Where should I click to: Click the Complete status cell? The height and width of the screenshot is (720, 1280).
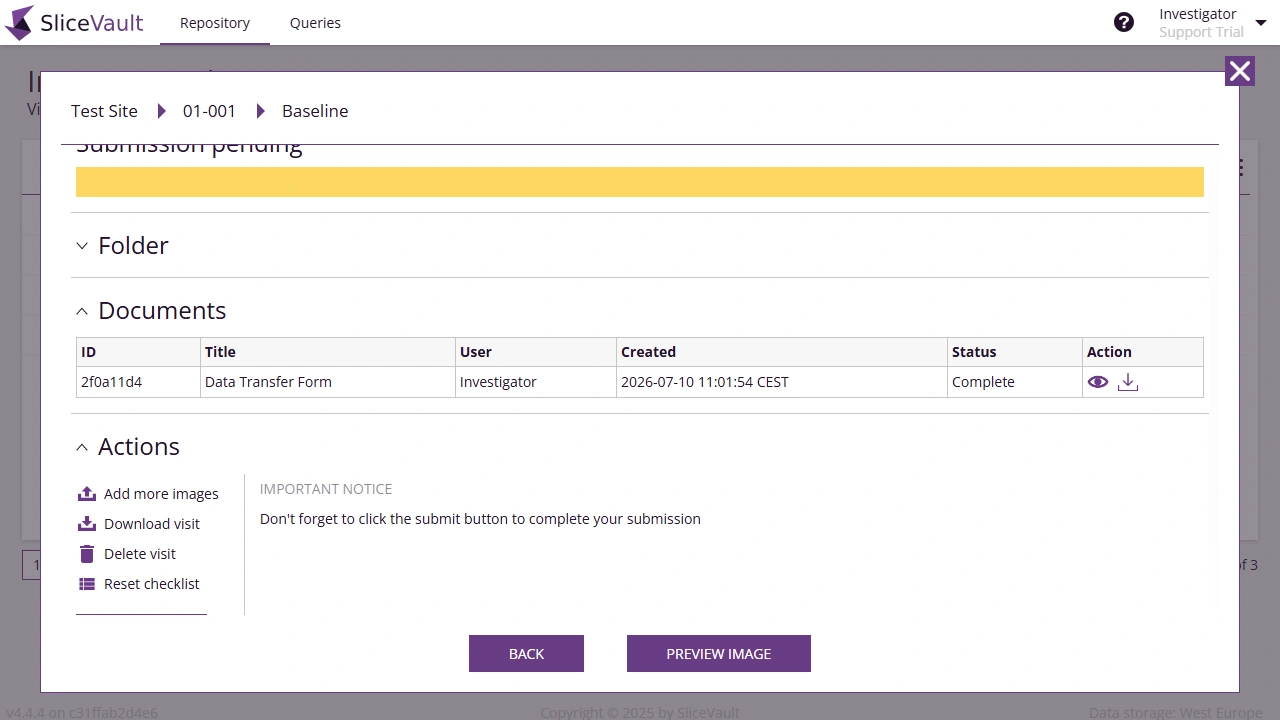pyautogui.click(x=1015, y=382)
